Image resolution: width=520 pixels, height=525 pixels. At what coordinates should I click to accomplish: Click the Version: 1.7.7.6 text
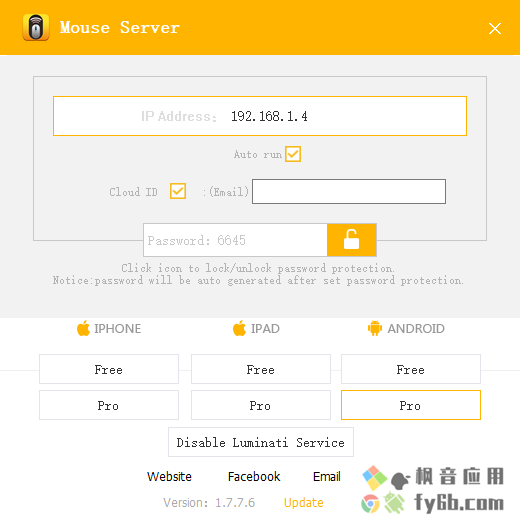pyautogui.click(x=209, y=503)
